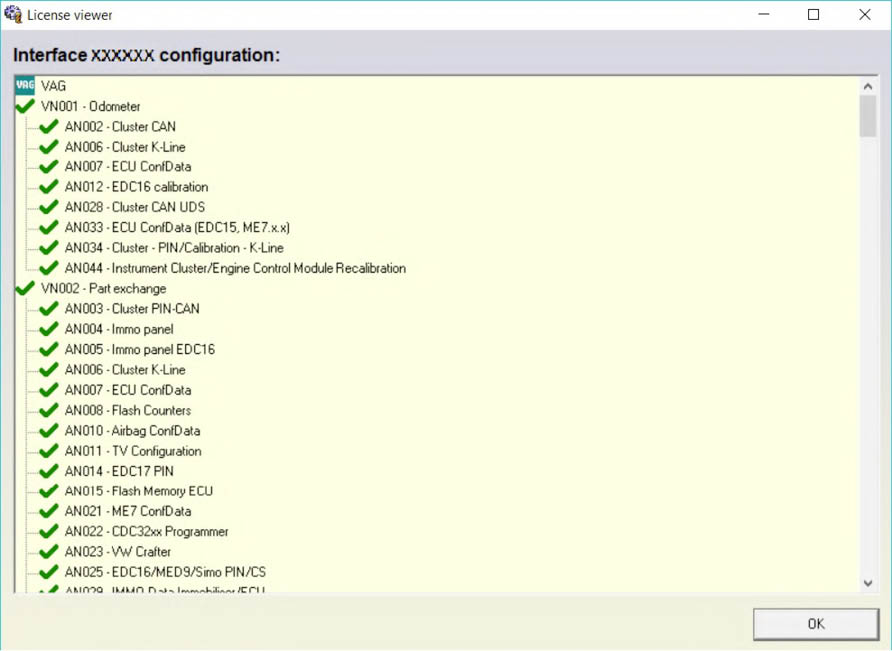This screenshot has height=651, width=892.
Task: Click the scrollbar up arrow
Action: (867, 87)
